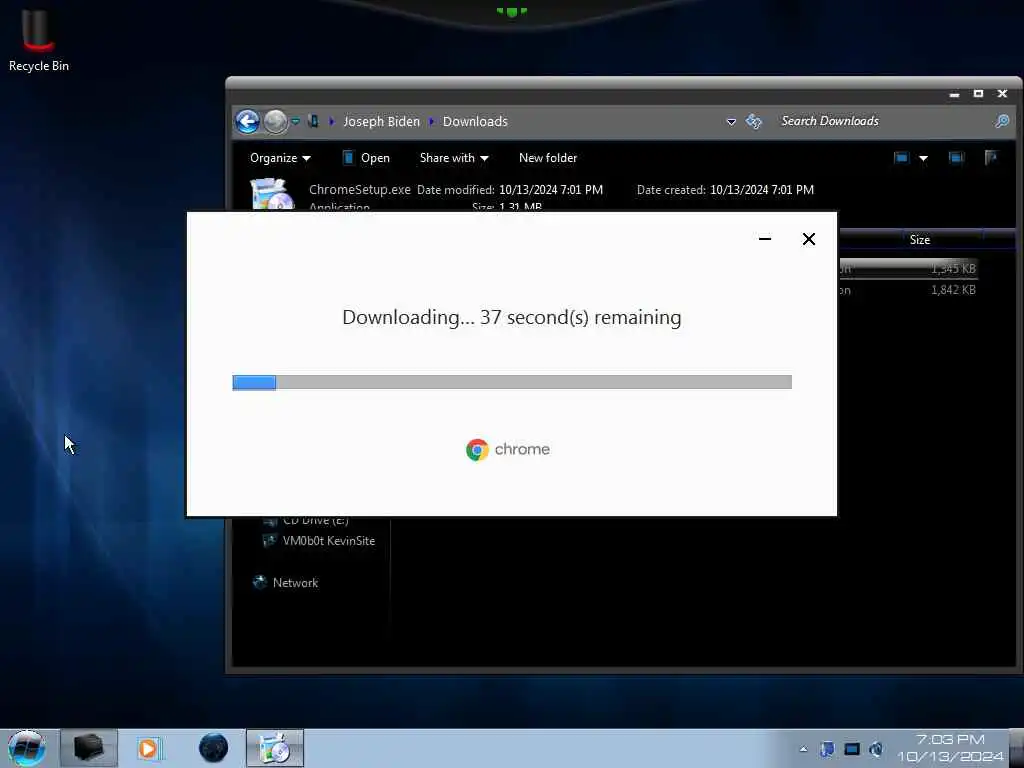Click the refresh icon in address bar
Viewport: 1024px width, 768px height.
pyautogui.click(x=754, y=121)
